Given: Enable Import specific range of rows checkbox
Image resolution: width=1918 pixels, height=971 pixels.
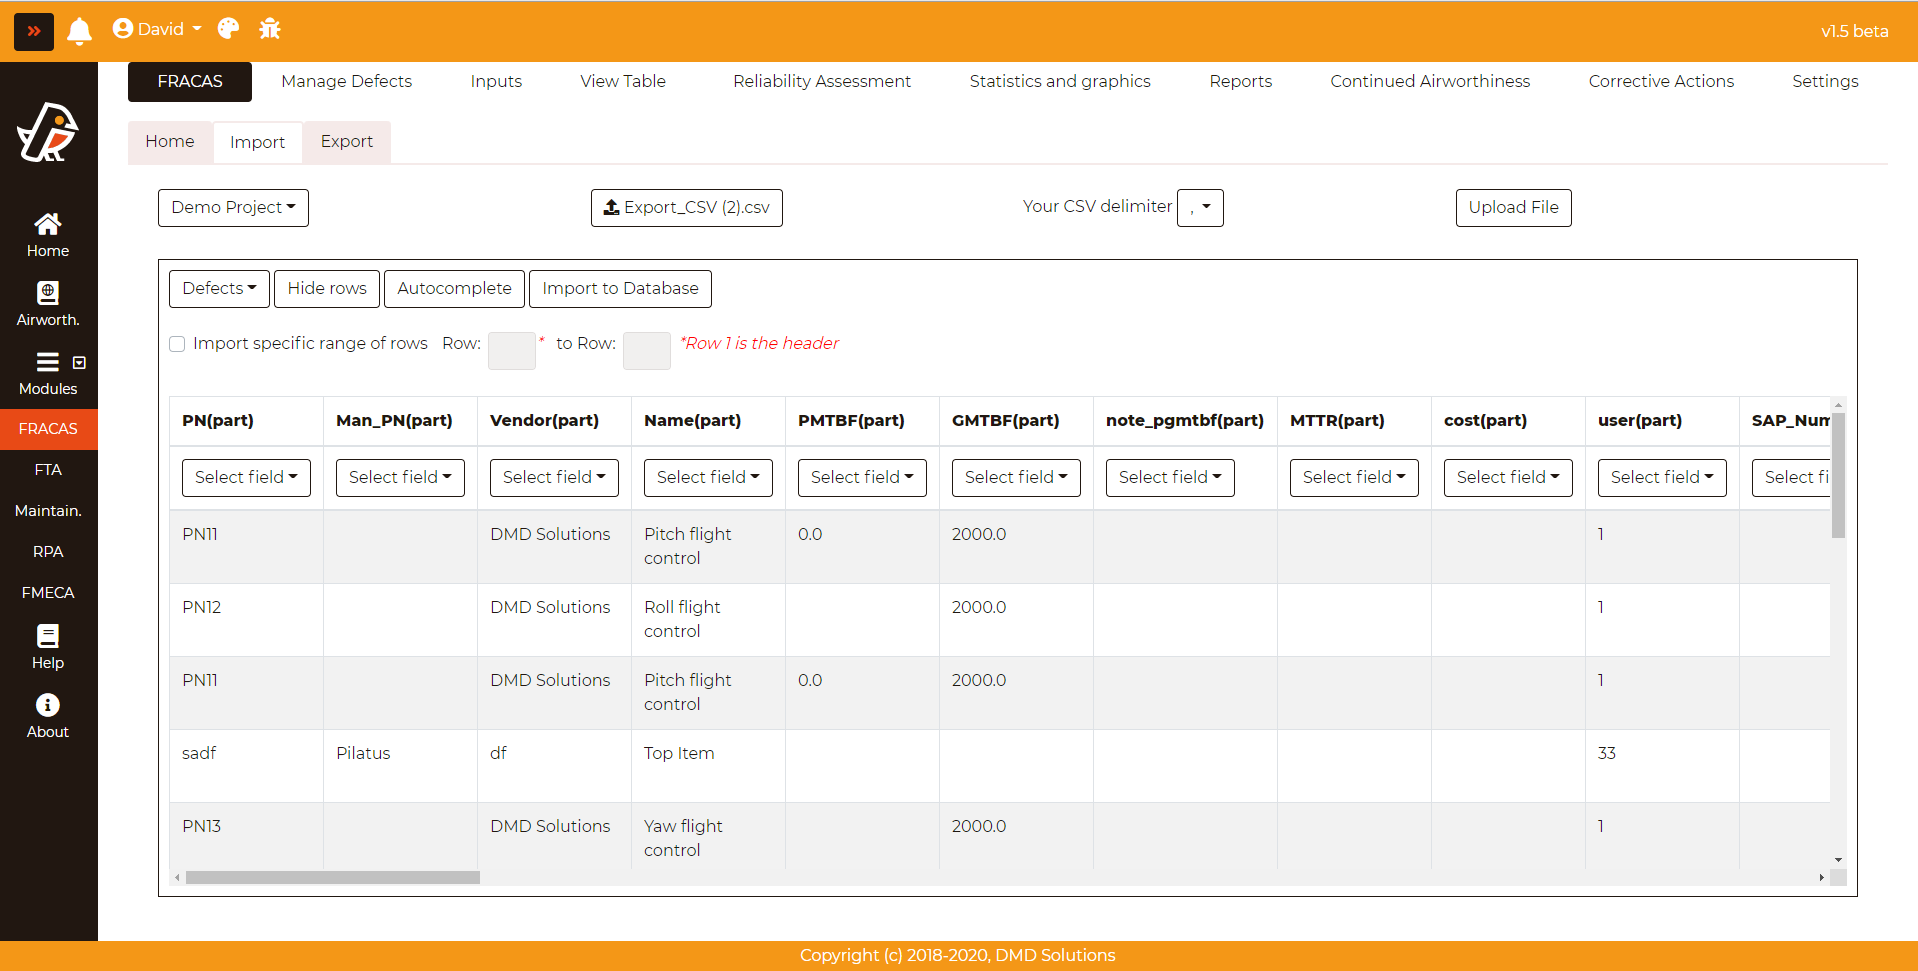Looking at the screenshot, I should (x=177, y=344).
